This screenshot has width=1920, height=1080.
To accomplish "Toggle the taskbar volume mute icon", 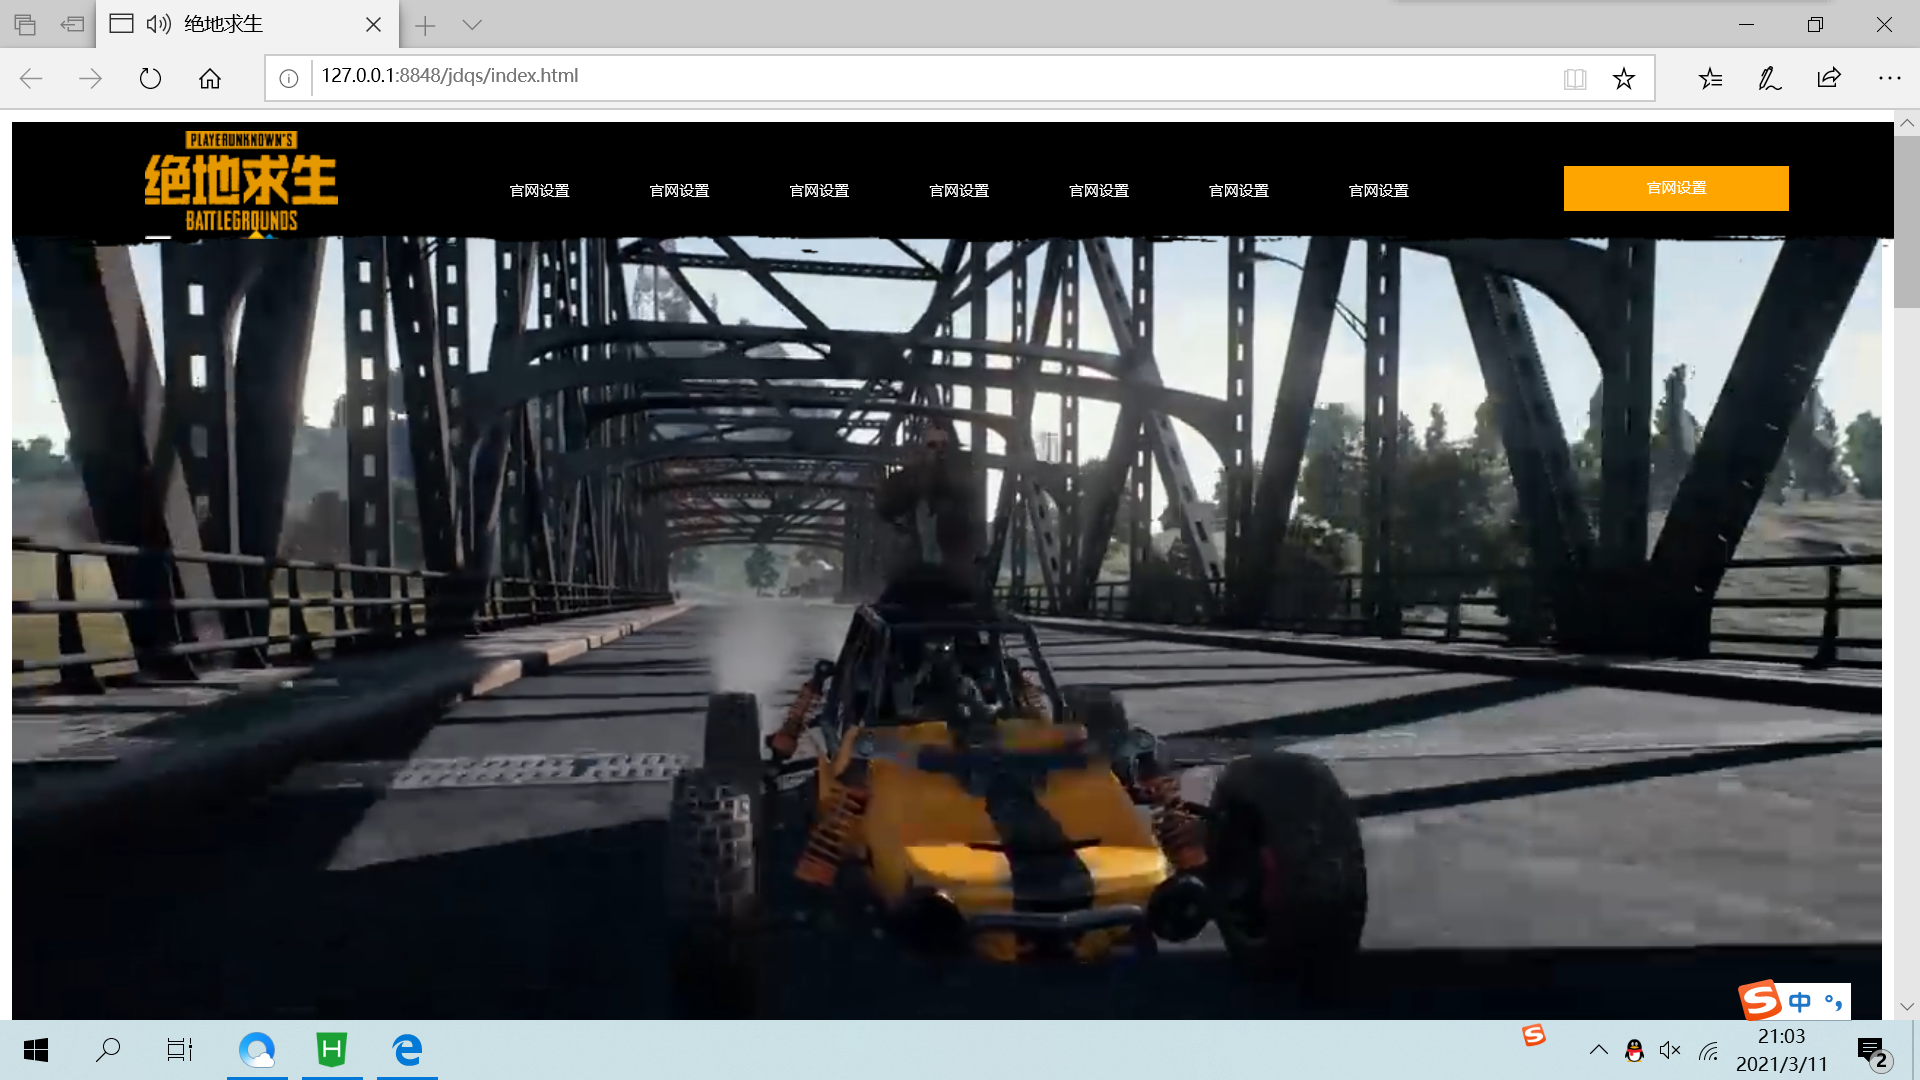I will click(1669, 1050).
